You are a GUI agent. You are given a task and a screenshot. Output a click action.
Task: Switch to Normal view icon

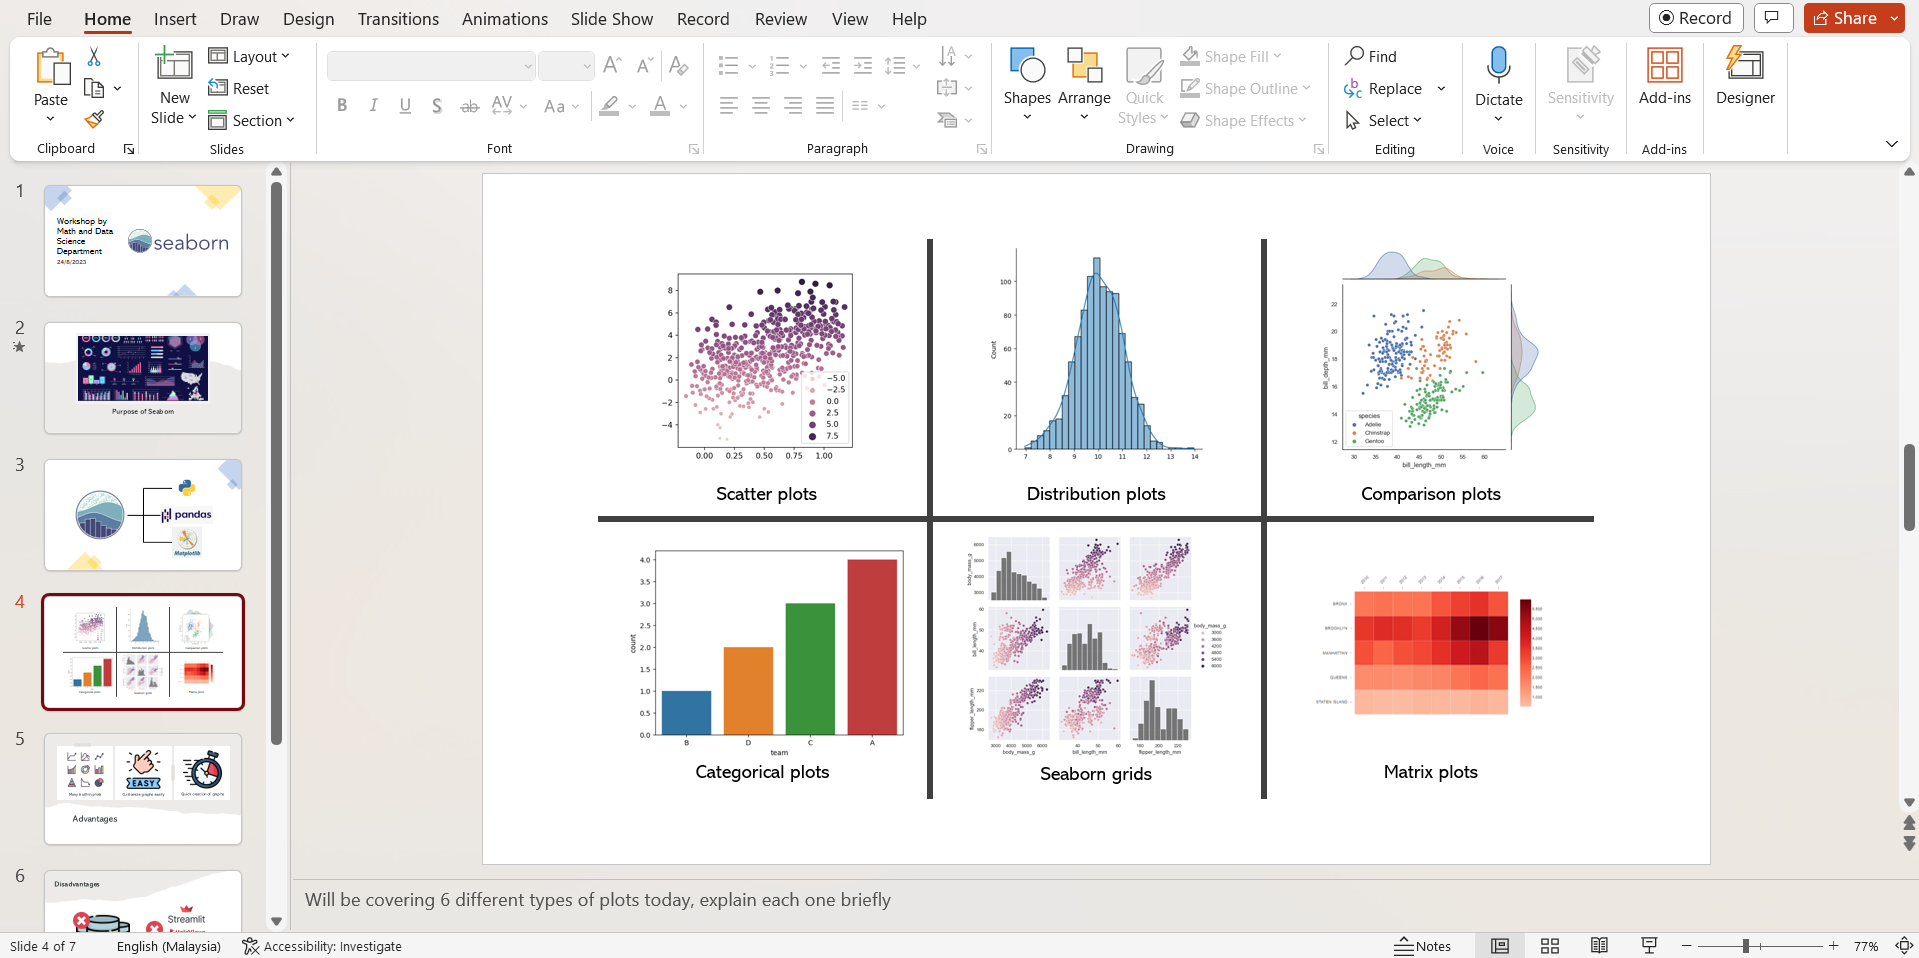[1500, 946]
